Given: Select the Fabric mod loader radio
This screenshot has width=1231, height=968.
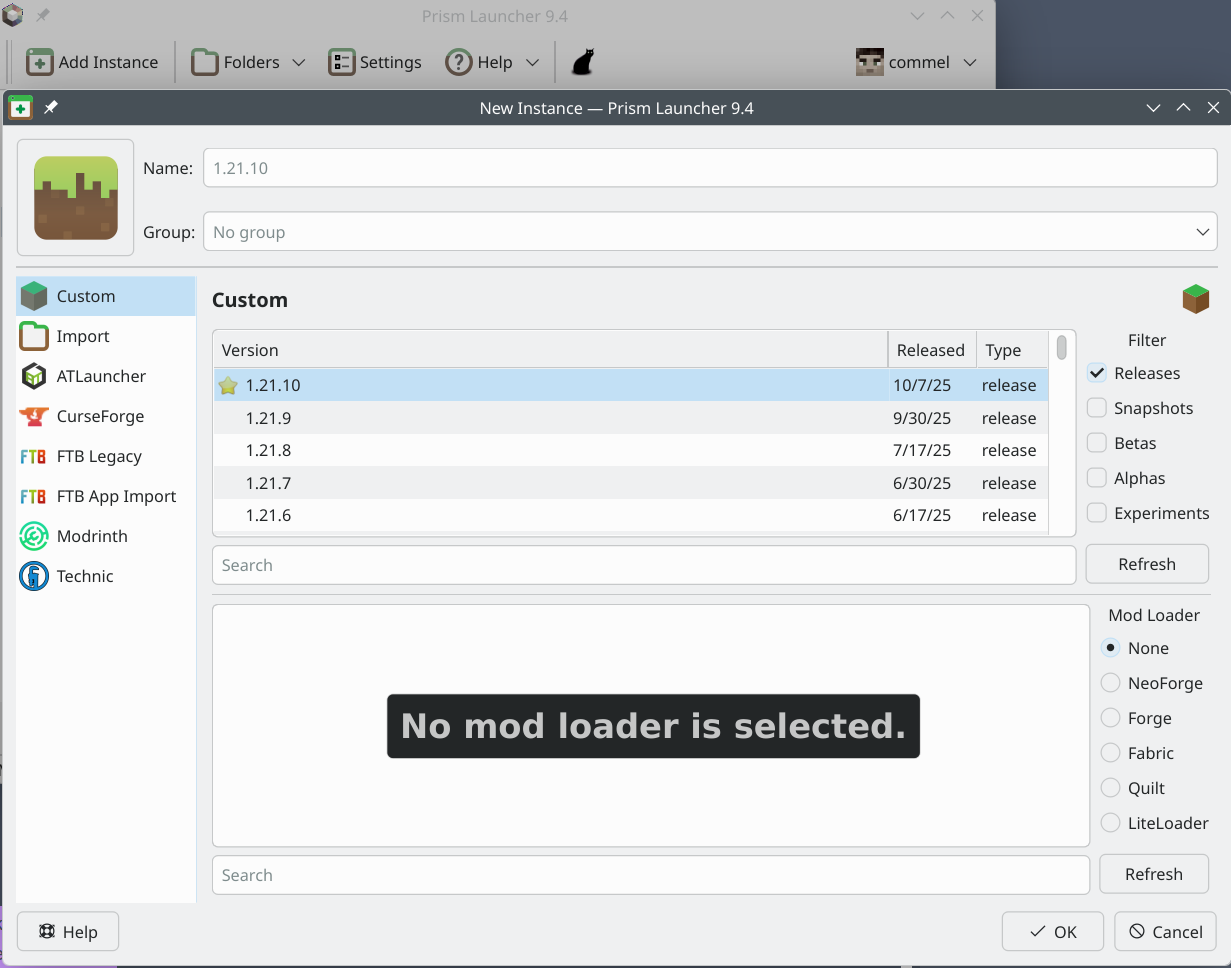Looking at the screenshot, I should tap(1110, 753).
